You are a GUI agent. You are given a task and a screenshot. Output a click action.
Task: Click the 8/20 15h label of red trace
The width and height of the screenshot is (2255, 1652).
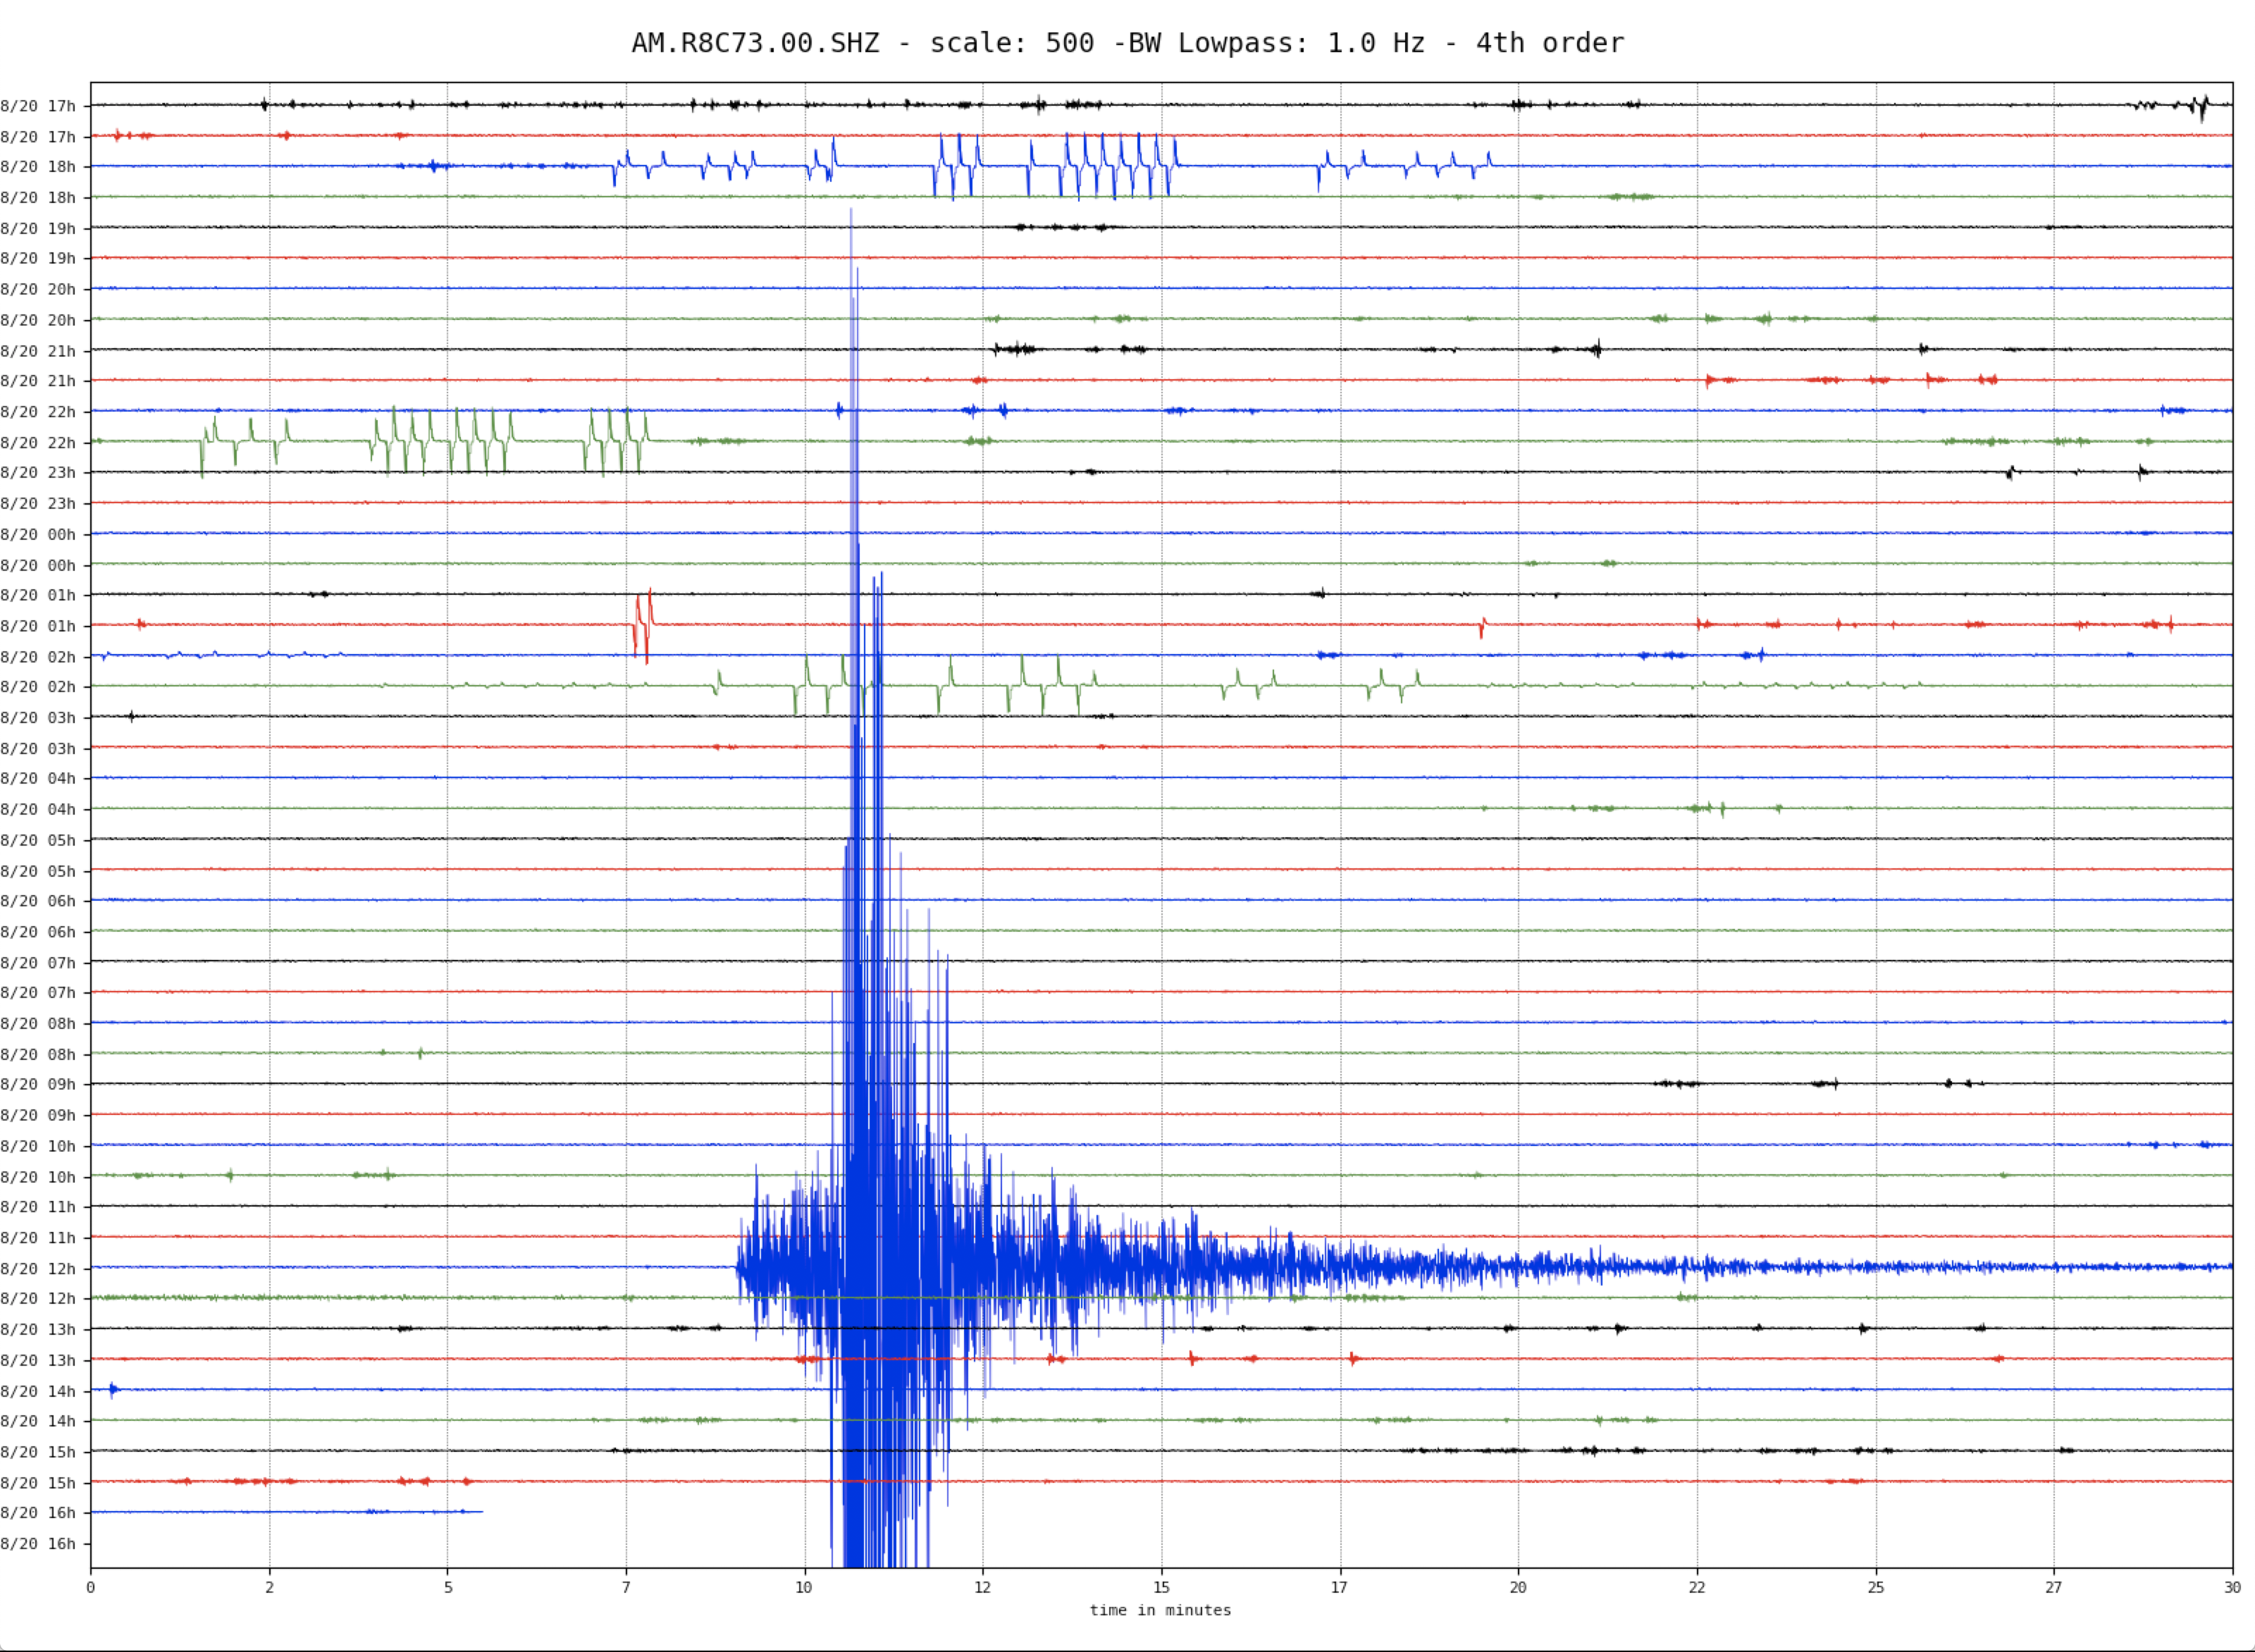click(38, 1483)
